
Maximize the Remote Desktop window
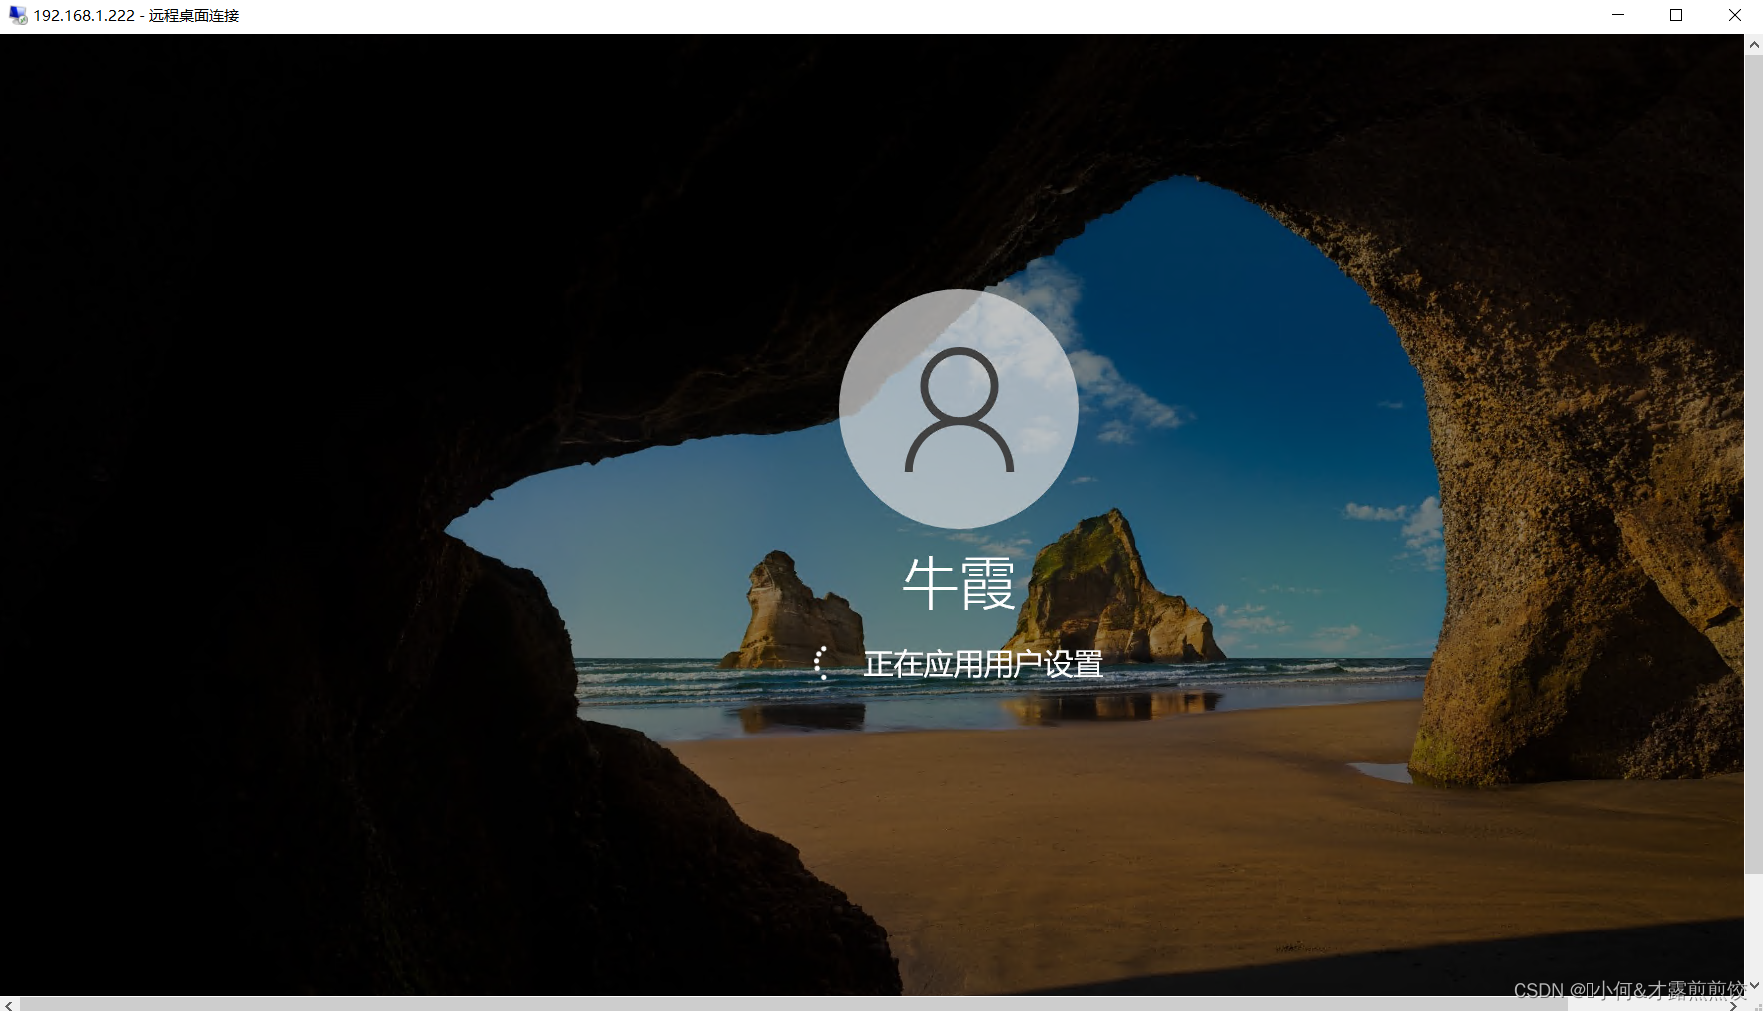coord(1676,15)
